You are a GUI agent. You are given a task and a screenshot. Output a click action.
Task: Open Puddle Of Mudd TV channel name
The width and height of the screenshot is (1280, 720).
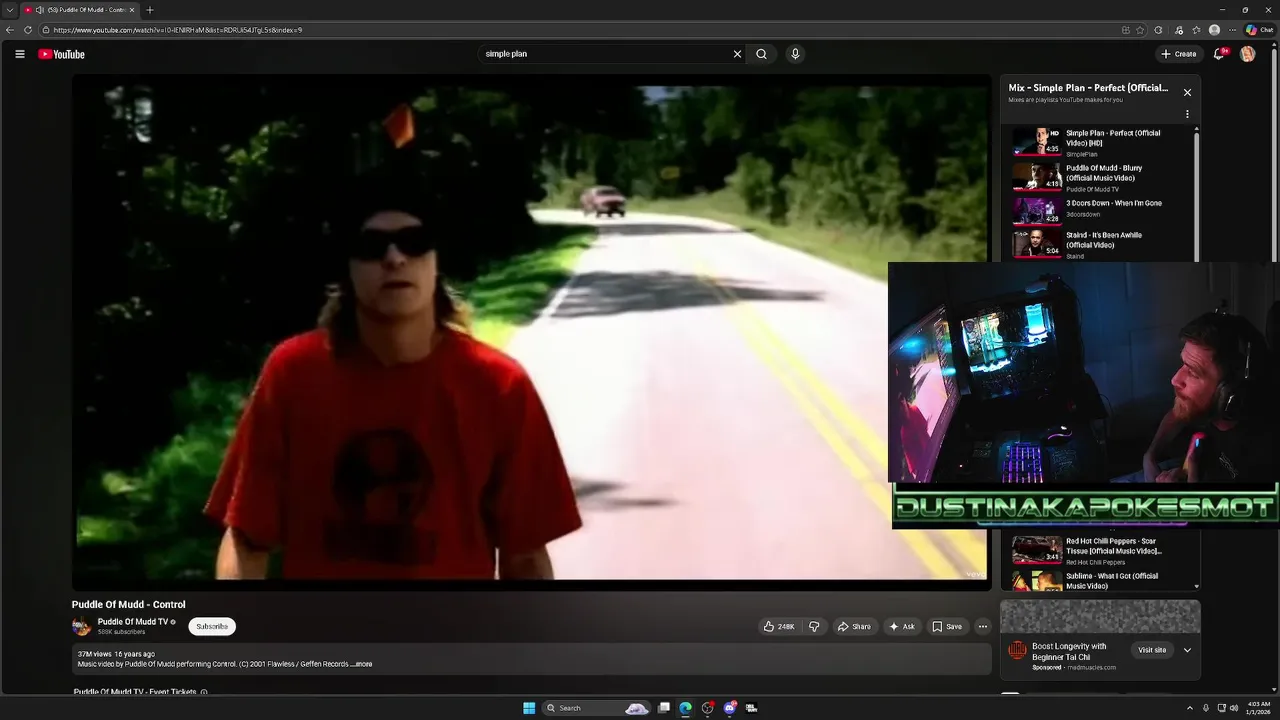[132, 622]
